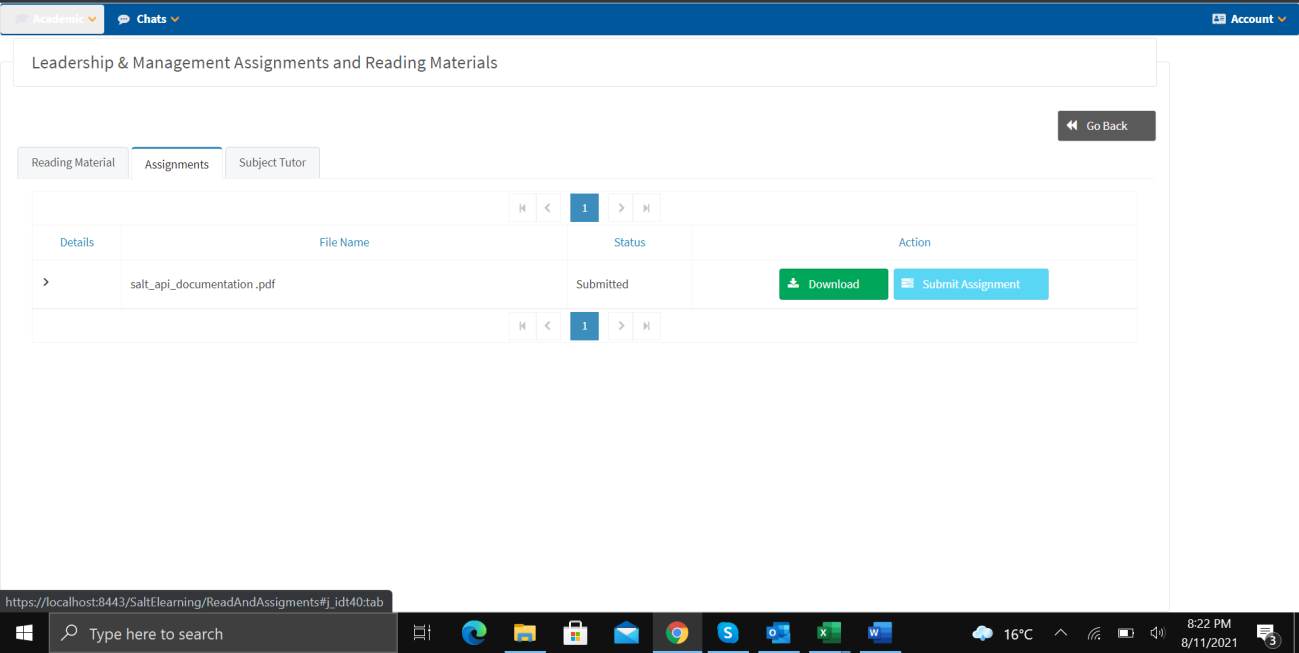
Task: Click the speech-bubble icon next to Chats
Action: tap(122, 18)
